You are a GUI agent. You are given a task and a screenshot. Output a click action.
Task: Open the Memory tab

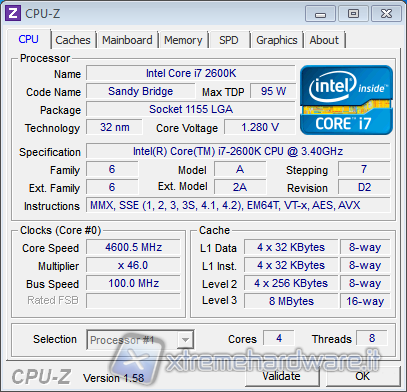[x=183, y=40]
